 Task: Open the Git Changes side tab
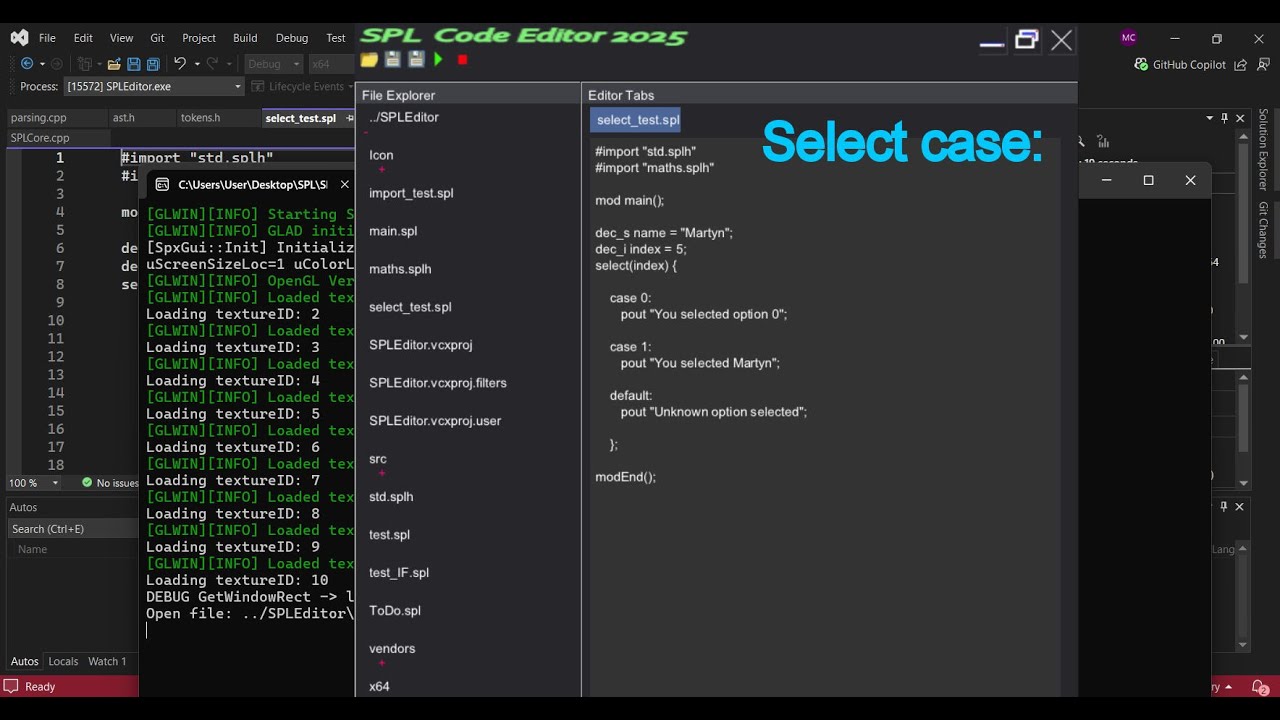pos(1263,231)
